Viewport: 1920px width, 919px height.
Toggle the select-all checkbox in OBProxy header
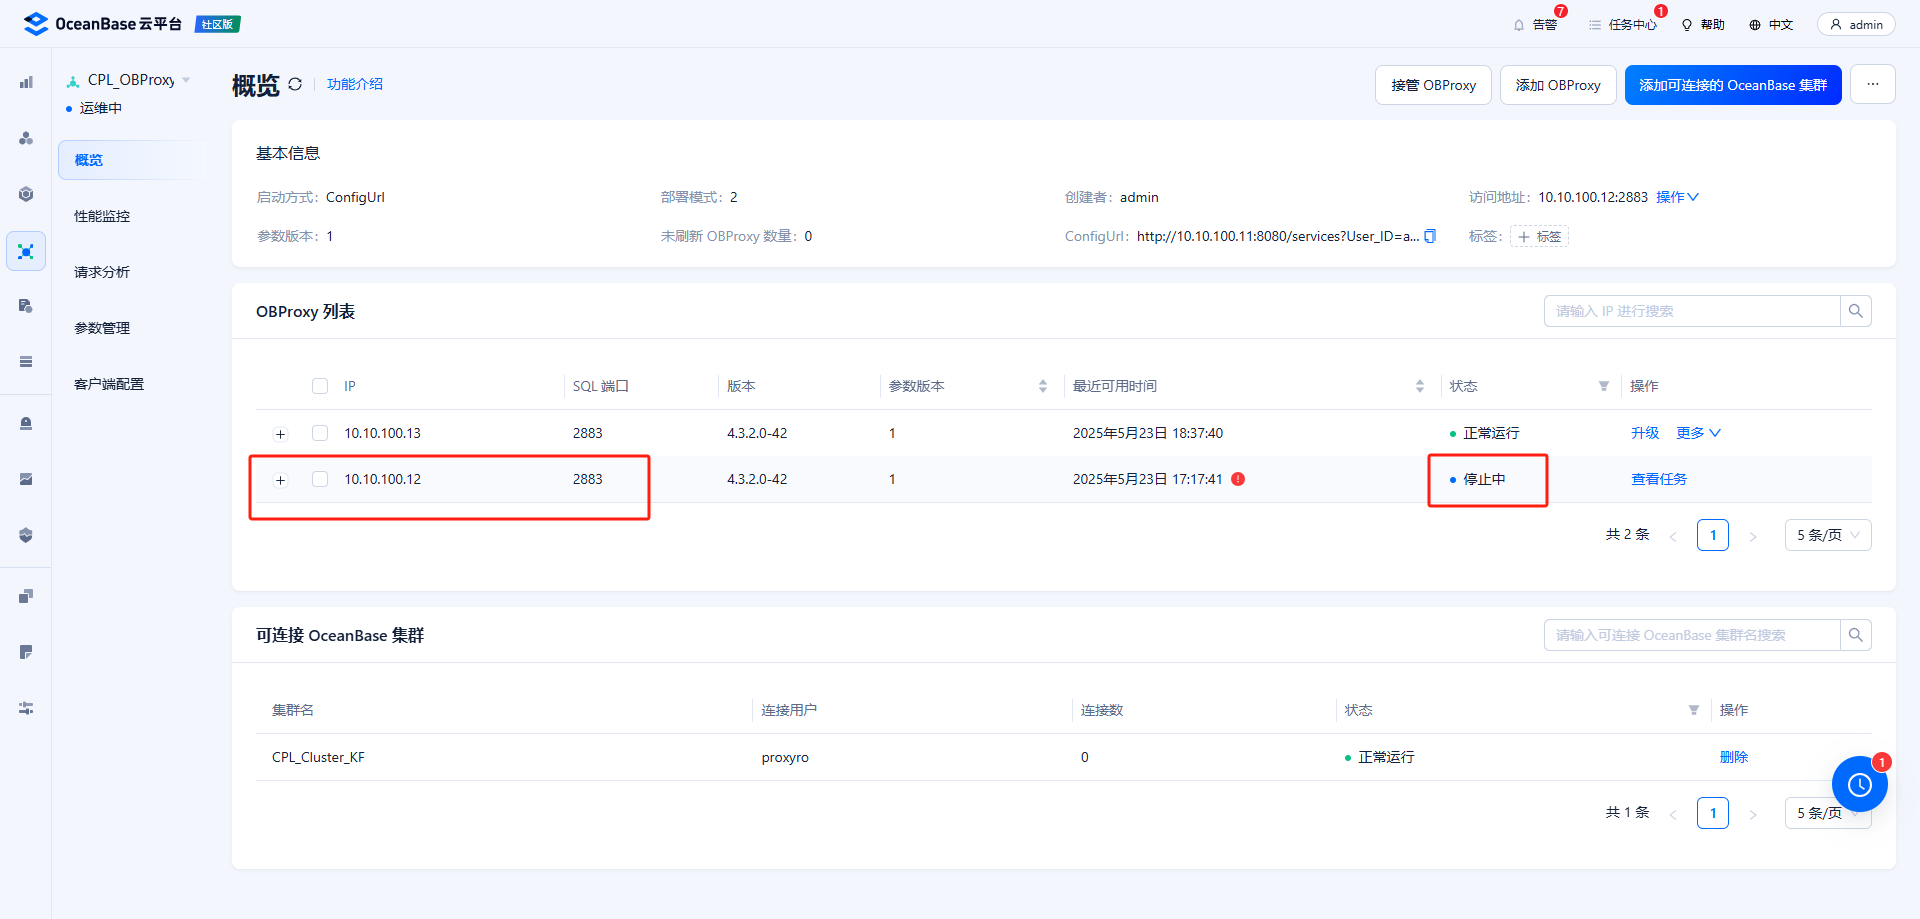coord(320,386)
